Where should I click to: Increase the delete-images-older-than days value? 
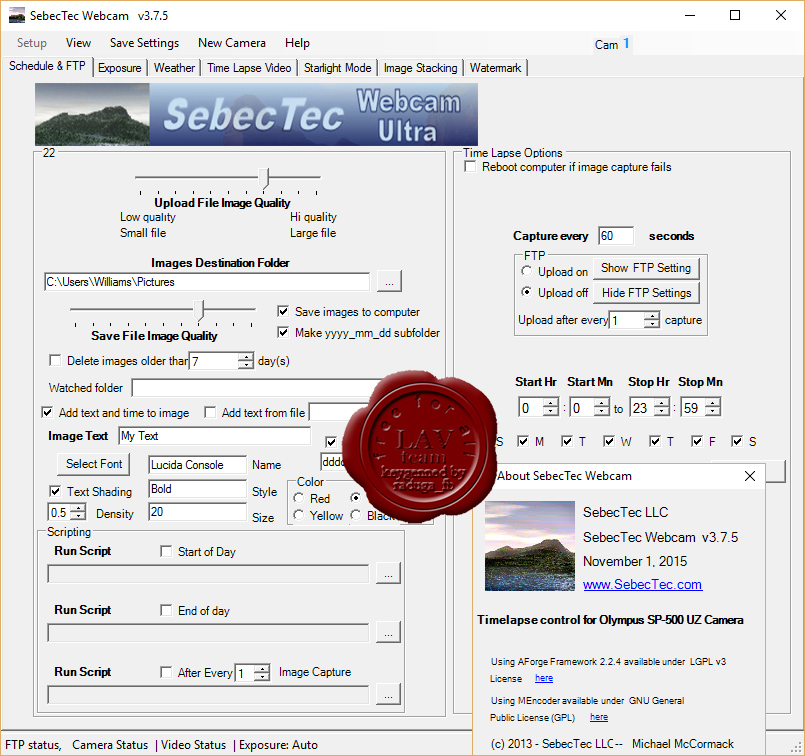(x=247, y=357)
